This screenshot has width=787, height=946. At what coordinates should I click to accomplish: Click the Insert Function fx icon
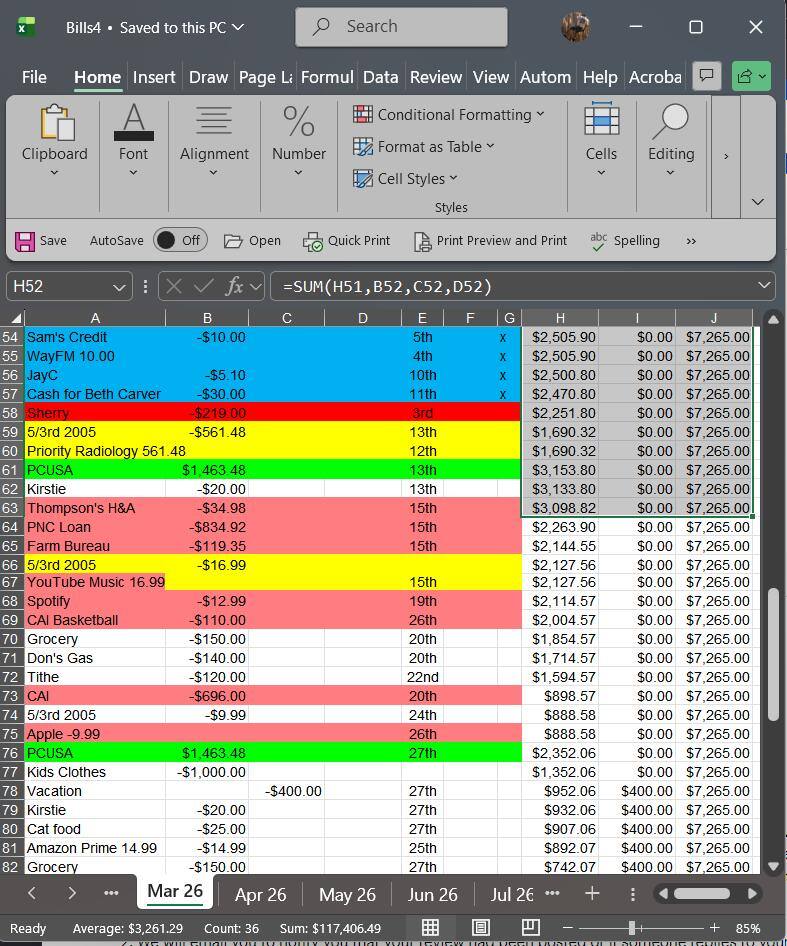[x=235, y=287]
